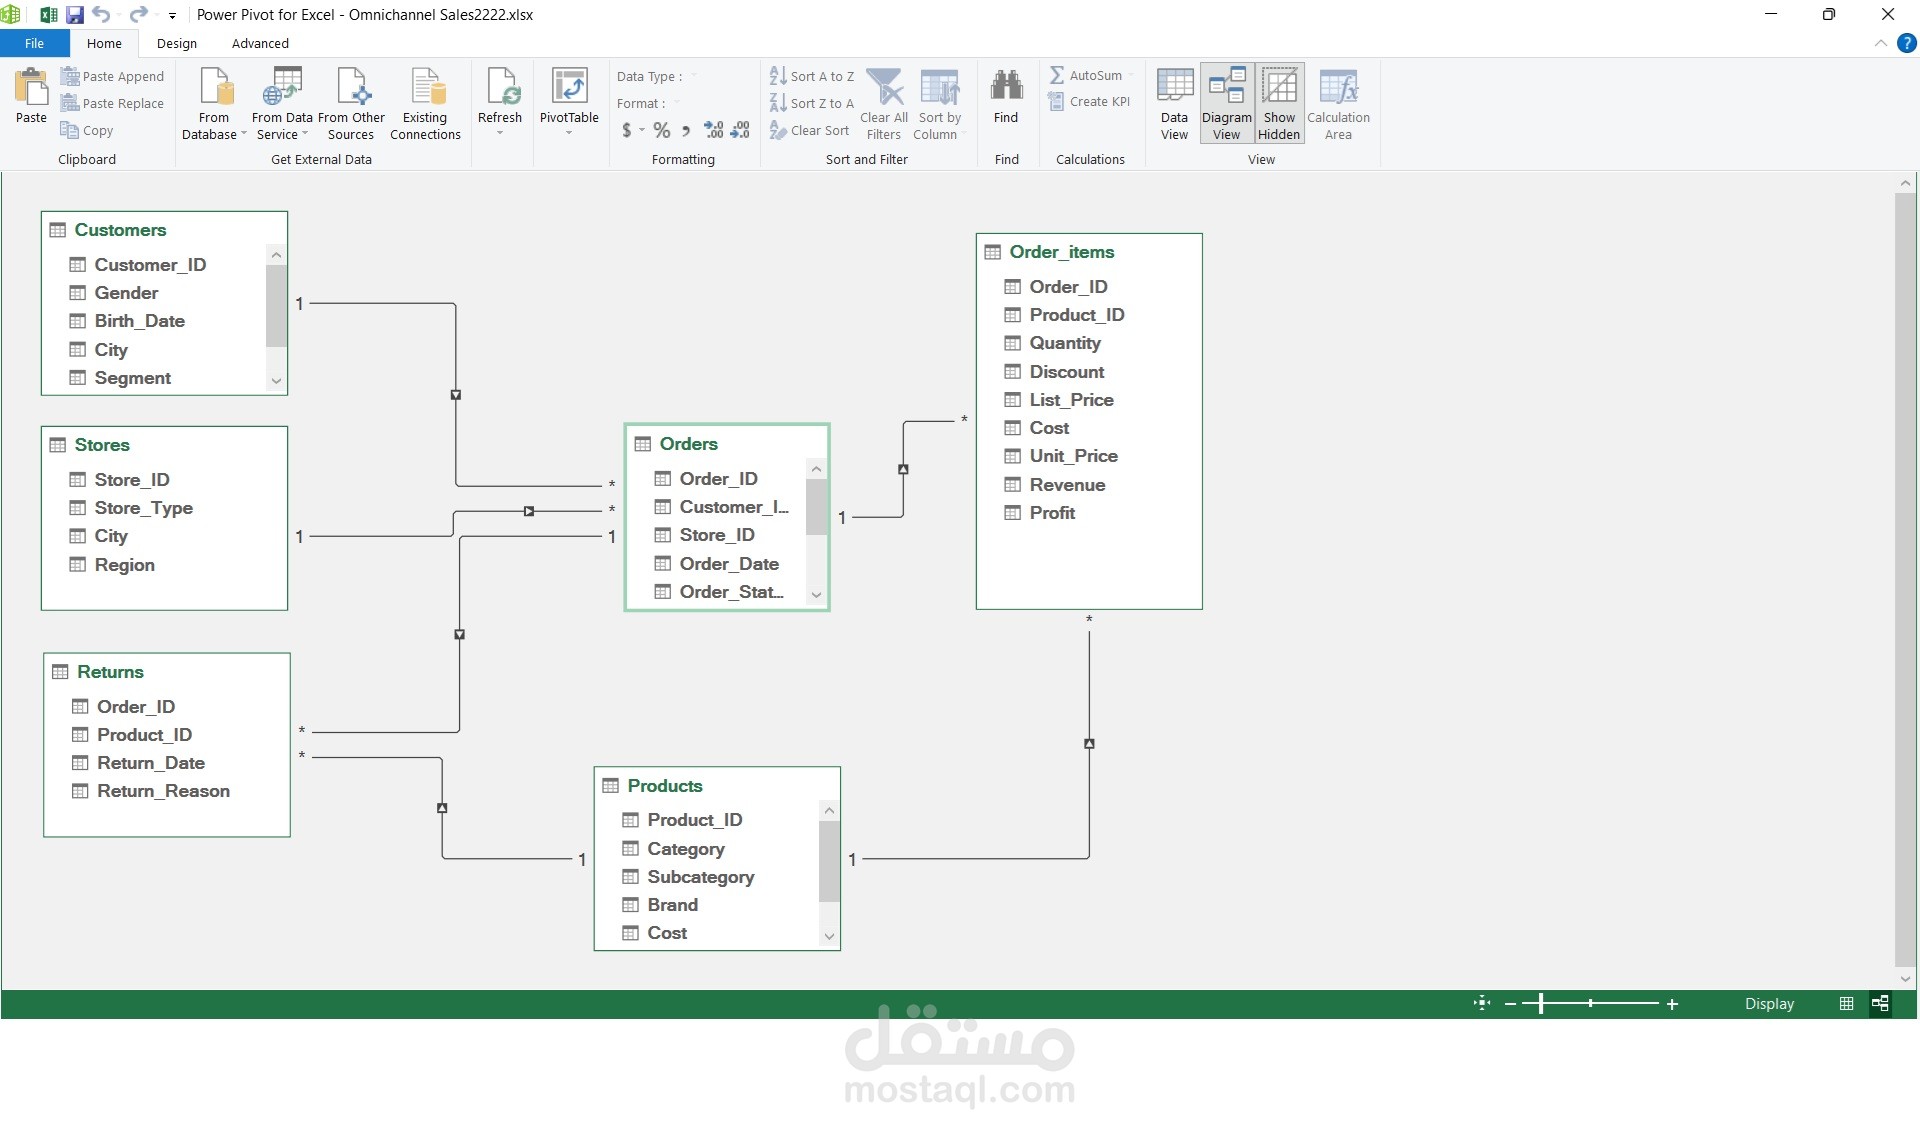Image resolution: width=1920 pixels, height=1133 pixels.
Task: Click the Existing Connections icon
Action: tap(425, 100)
